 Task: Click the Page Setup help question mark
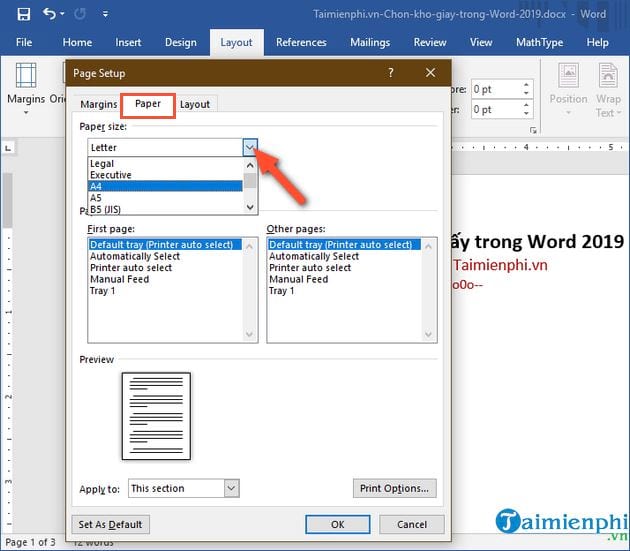pyautogui.click(x=391, y=73)
